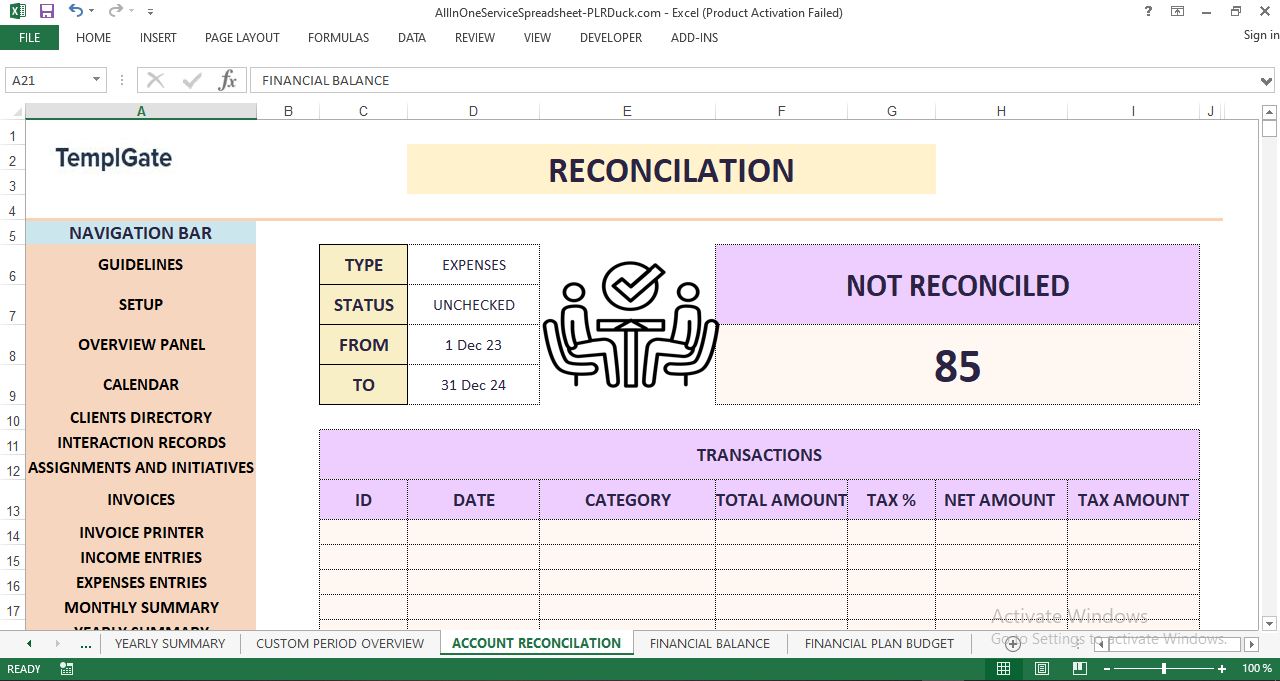Switch to YEARLY SUMMARY sheet tab
This screenshot has width=1280, height=681.
point(170,644)
